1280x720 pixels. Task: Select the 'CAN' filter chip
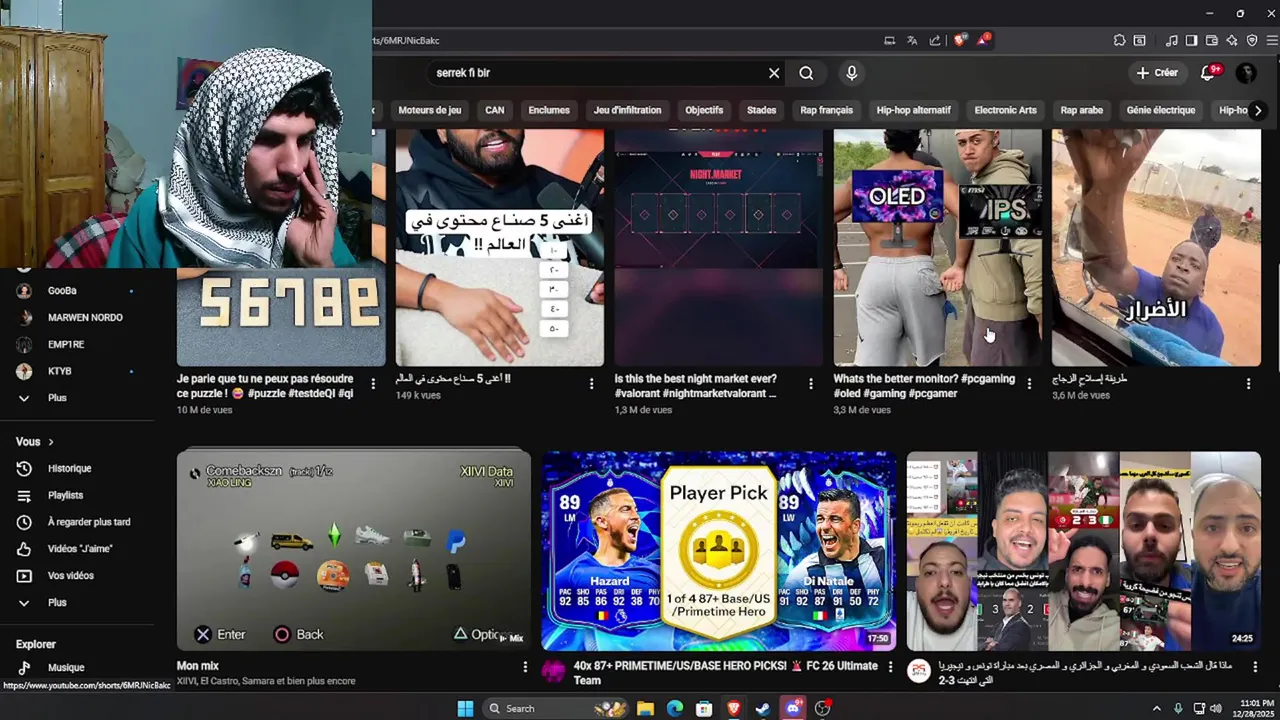[495, 110]
